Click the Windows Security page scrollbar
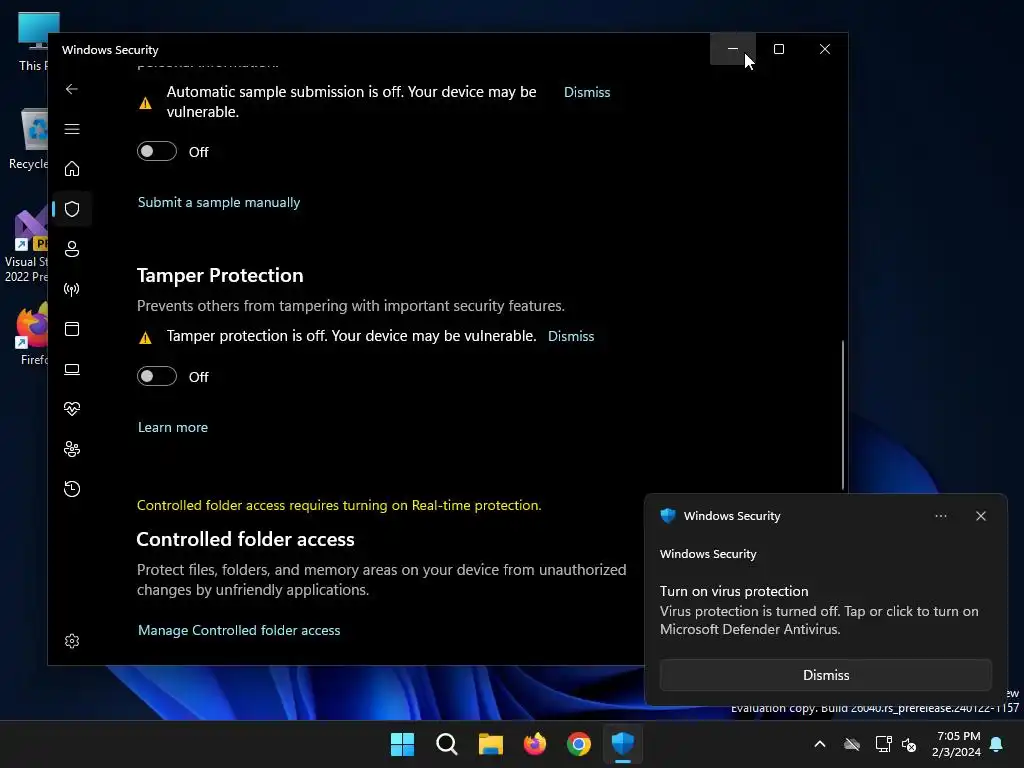This screenshot has width=1024, height=768. coord(842,415)
